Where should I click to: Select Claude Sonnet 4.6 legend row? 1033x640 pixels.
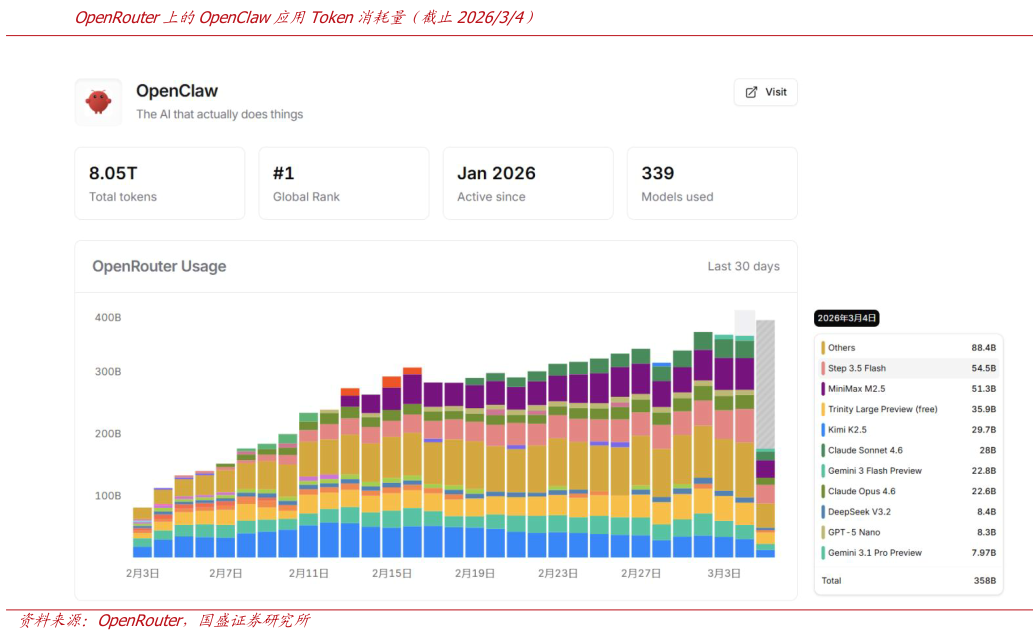865,450
